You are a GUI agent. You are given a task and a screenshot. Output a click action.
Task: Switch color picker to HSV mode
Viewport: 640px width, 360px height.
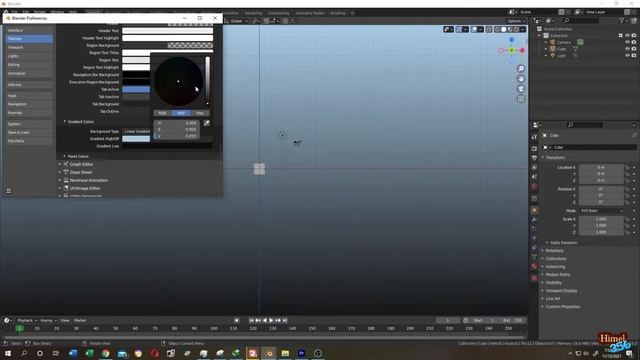[x=181, y=113]
